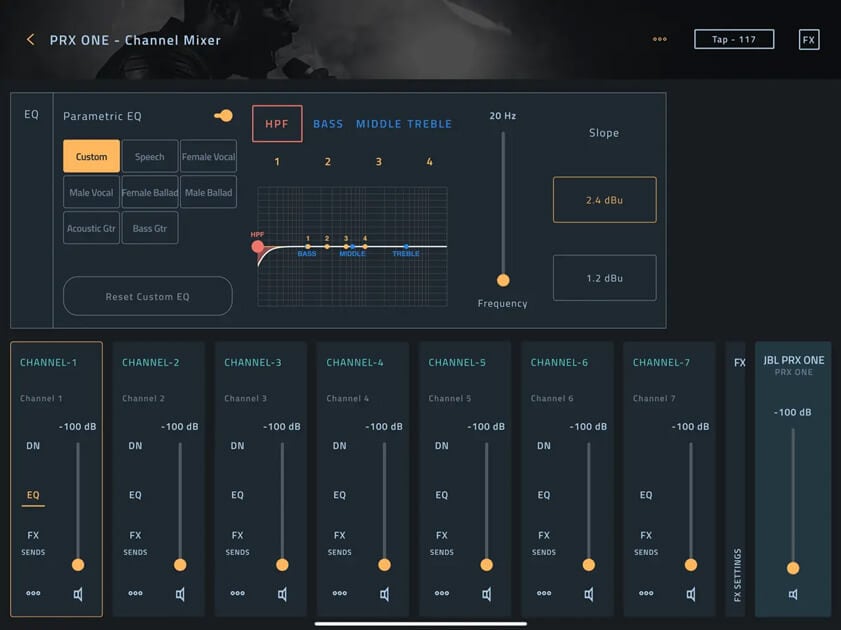Open FX Sends on Channel-2
841x630 pixels.
135,543
